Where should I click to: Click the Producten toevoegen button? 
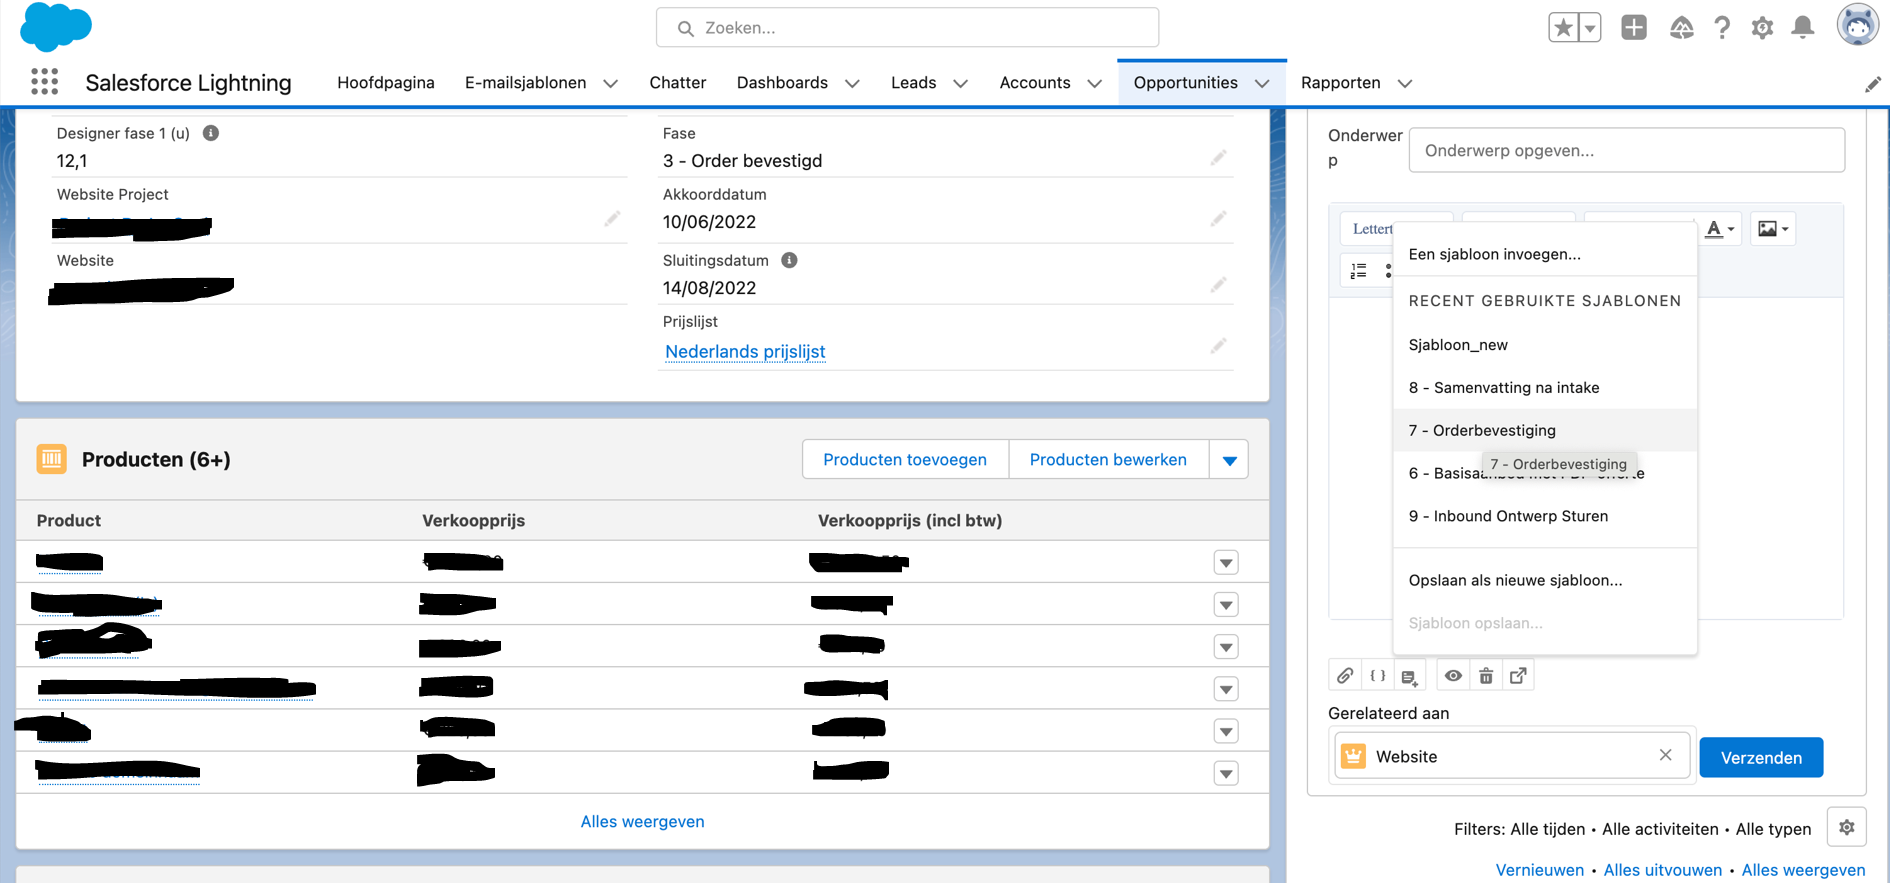pos(905,460)
